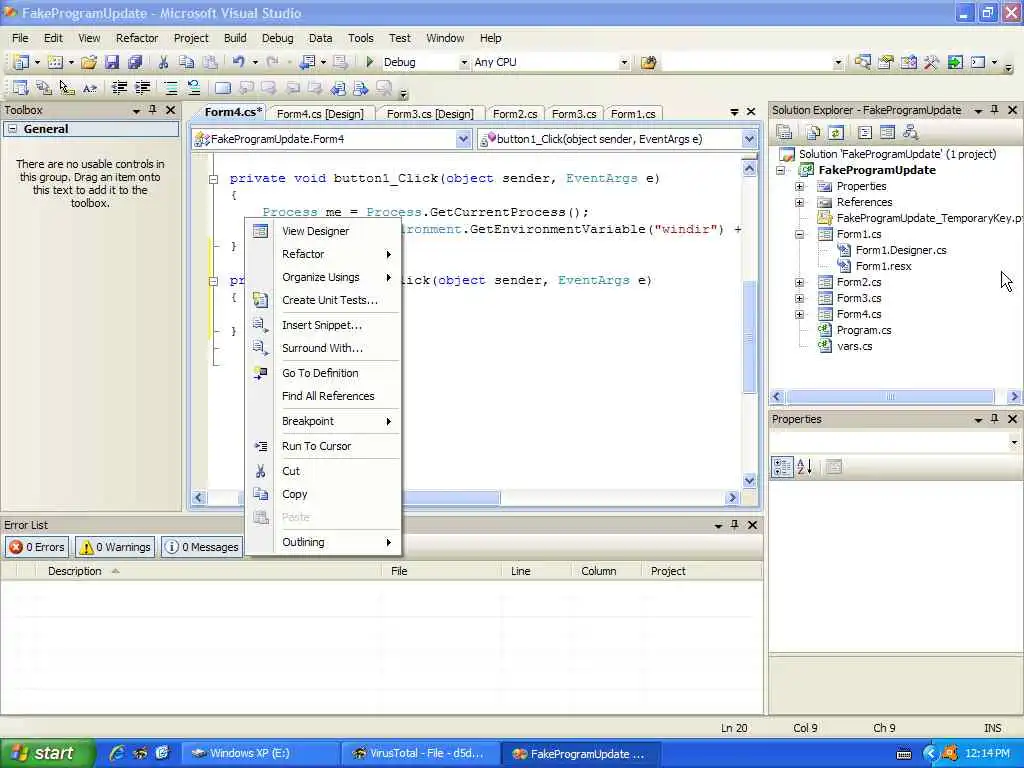1024x768 pixels.
Task: Click Internet Explorer quick launch icon
Action: (x=116, y=753)
